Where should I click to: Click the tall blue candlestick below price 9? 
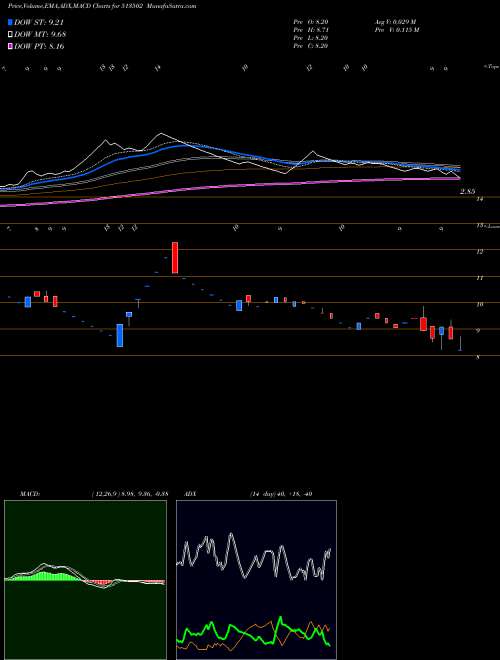pos(120,335)
